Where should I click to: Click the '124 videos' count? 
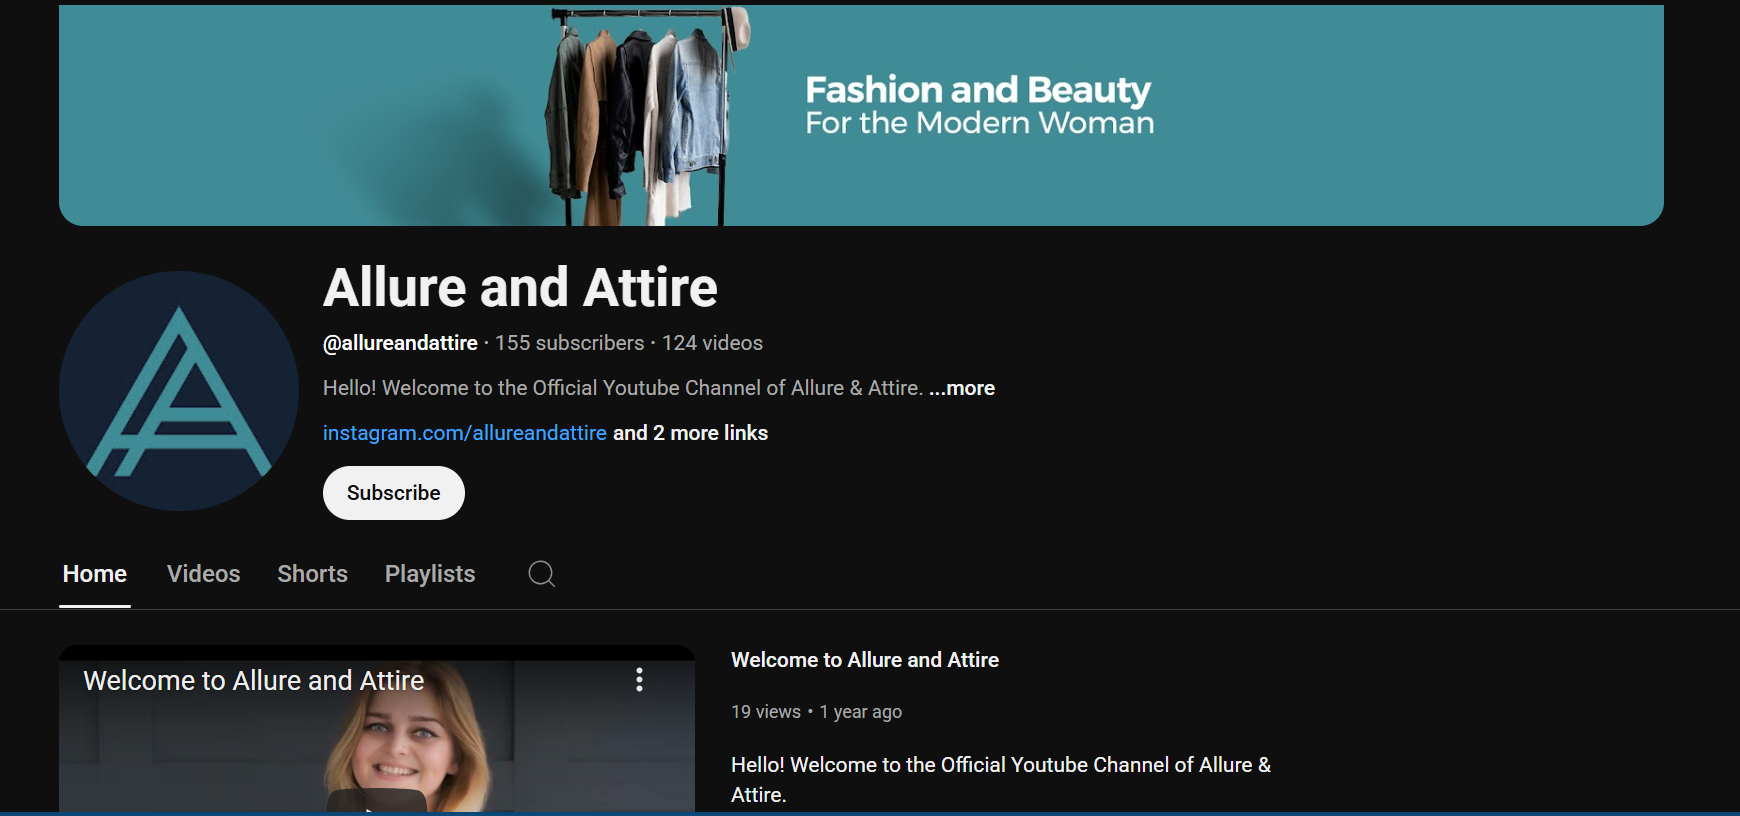pos(712,343)
